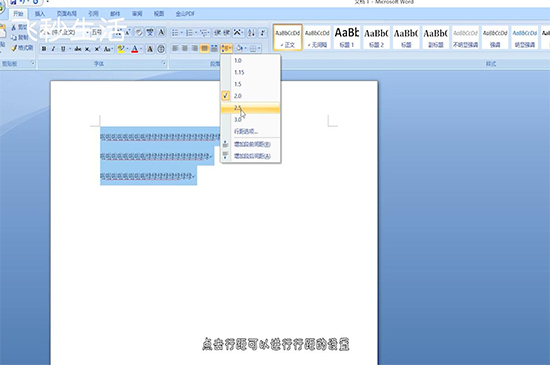Screen dimensions: 550x365
Task: Toggle Bold formatting in Font group
Action: [44, 49]
